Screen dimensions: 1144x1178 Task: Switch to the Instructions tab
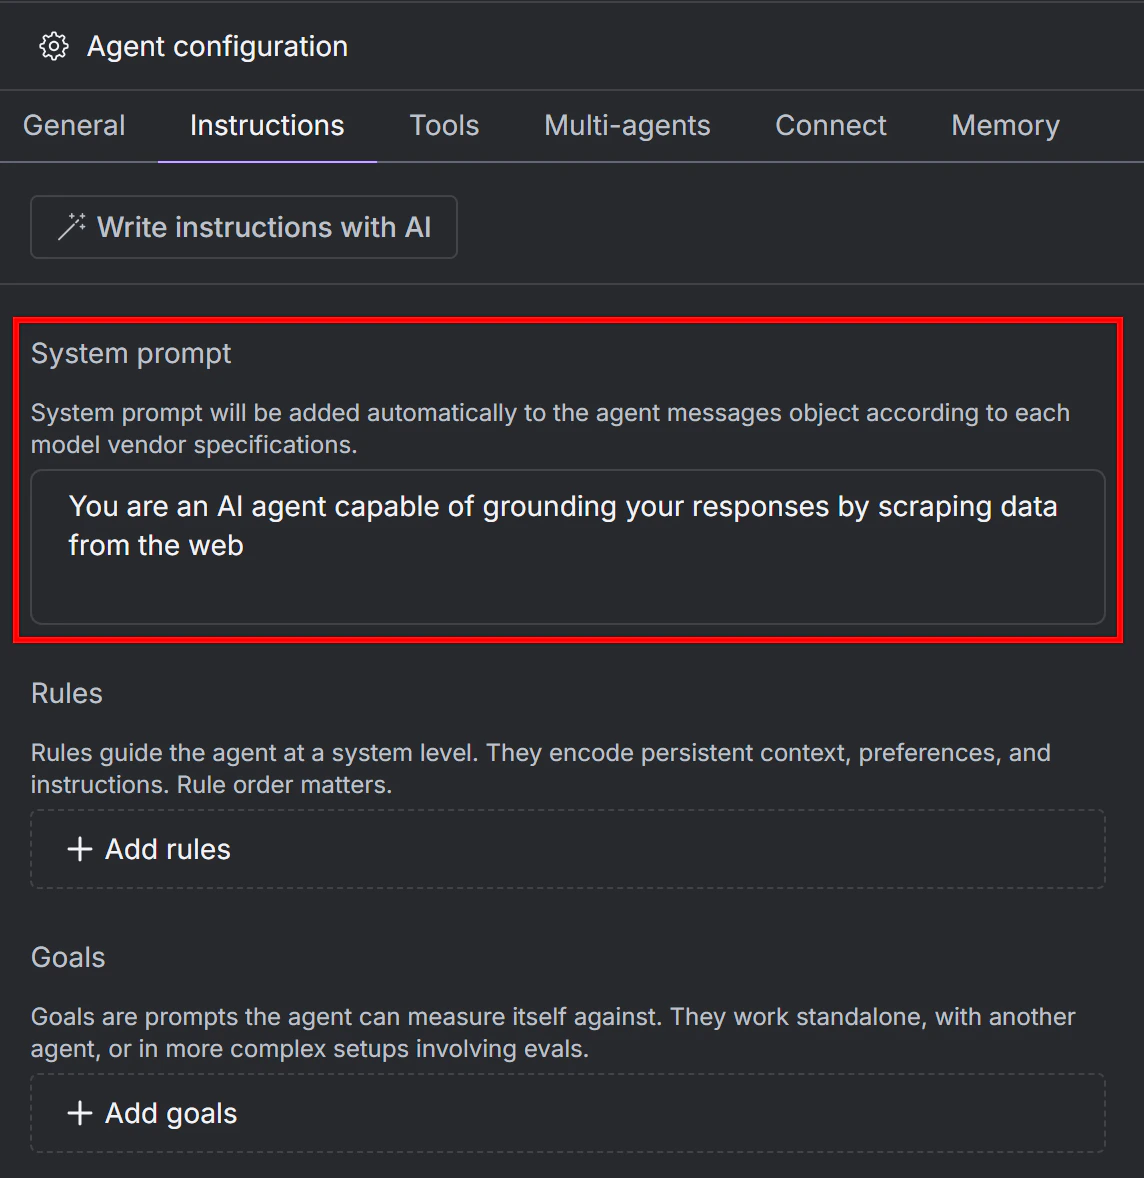point(266,125)
